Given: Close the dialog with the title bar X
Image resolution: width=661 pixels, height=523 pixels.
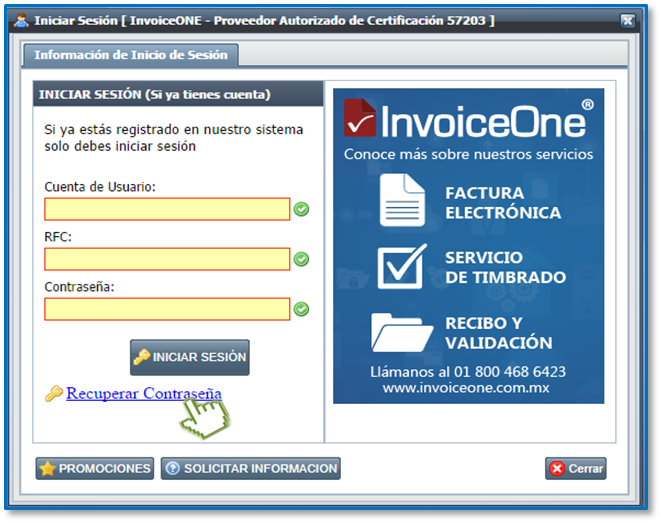Looking at the screenshot, I should (627, 20).
